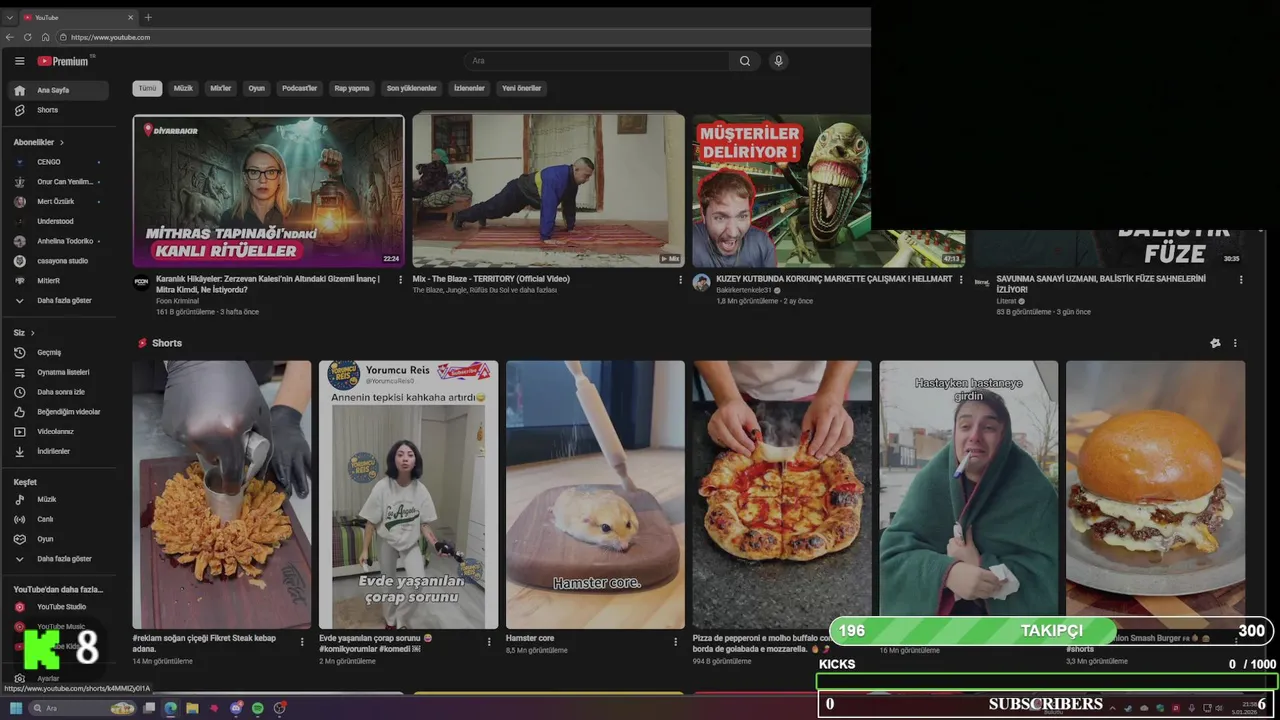The width and height of the screenshot is (1280, 720).
Task: Select the Son yüklenenler filter chip
Action: click(x=412, y=88)
